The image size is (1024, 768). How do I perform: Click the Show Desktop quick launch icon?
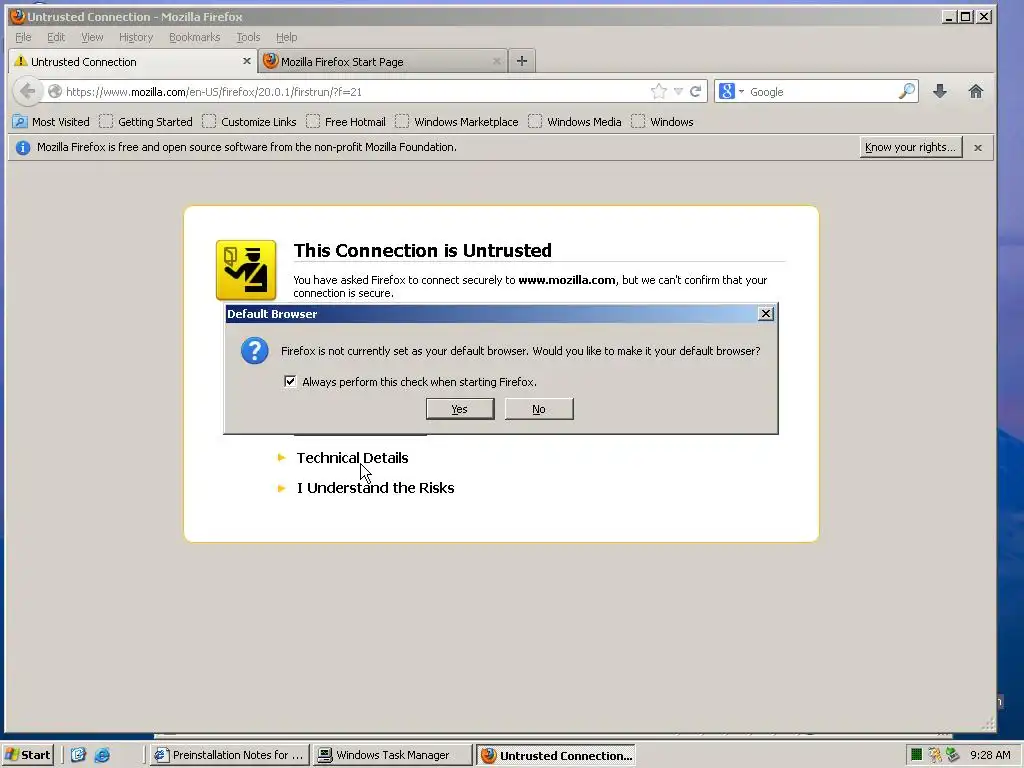point(78,755)
